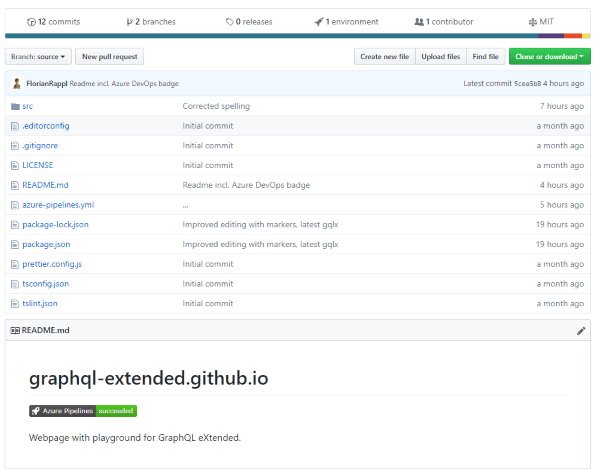Click the prettier.config.js file icon
Image resolution: width=600 pixels, height=475 pixels.
pos(15,264)
